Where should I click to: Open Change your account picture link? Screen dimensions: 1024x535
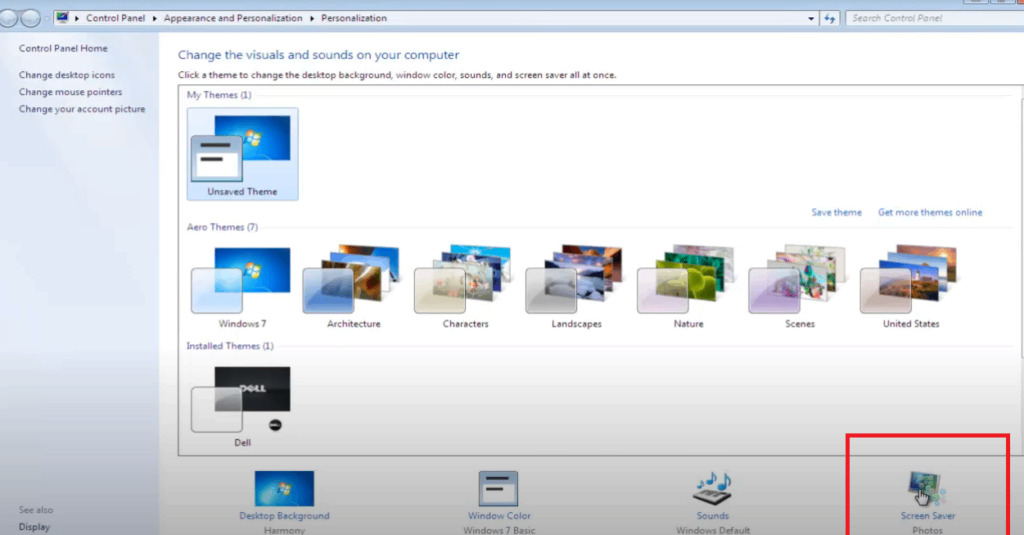(x=82, y=109)
